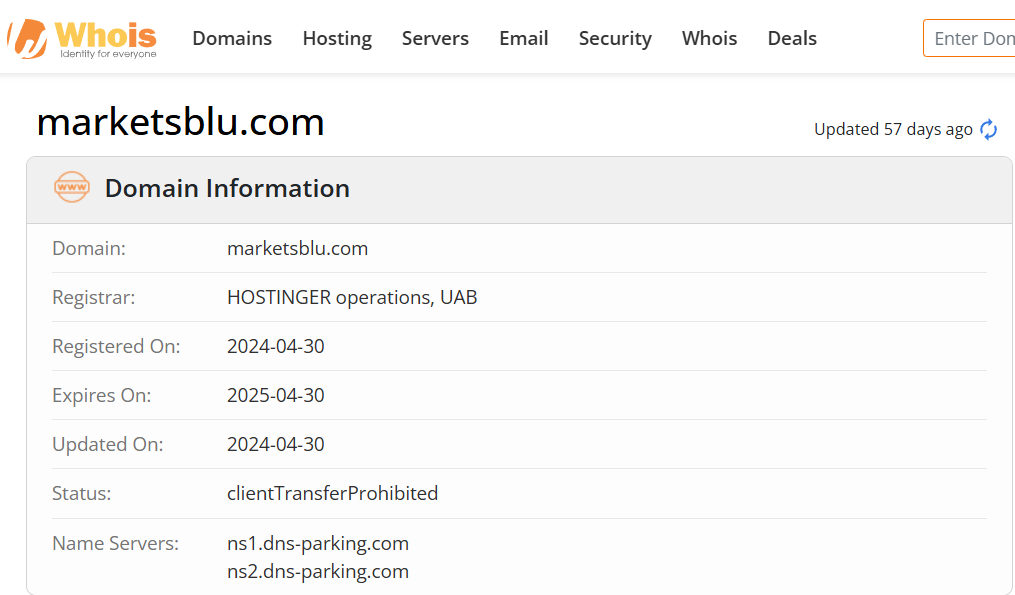Refresh whois data with blue reload icon
The width and height of the screenshot is (1015, 595).
988,129
